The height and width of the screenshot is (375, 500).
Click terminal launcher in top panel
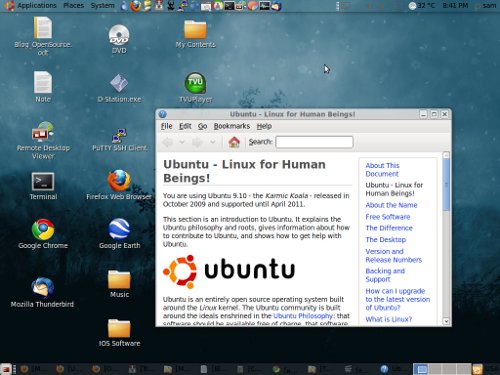pyautogui.click(x=229, y=6)
